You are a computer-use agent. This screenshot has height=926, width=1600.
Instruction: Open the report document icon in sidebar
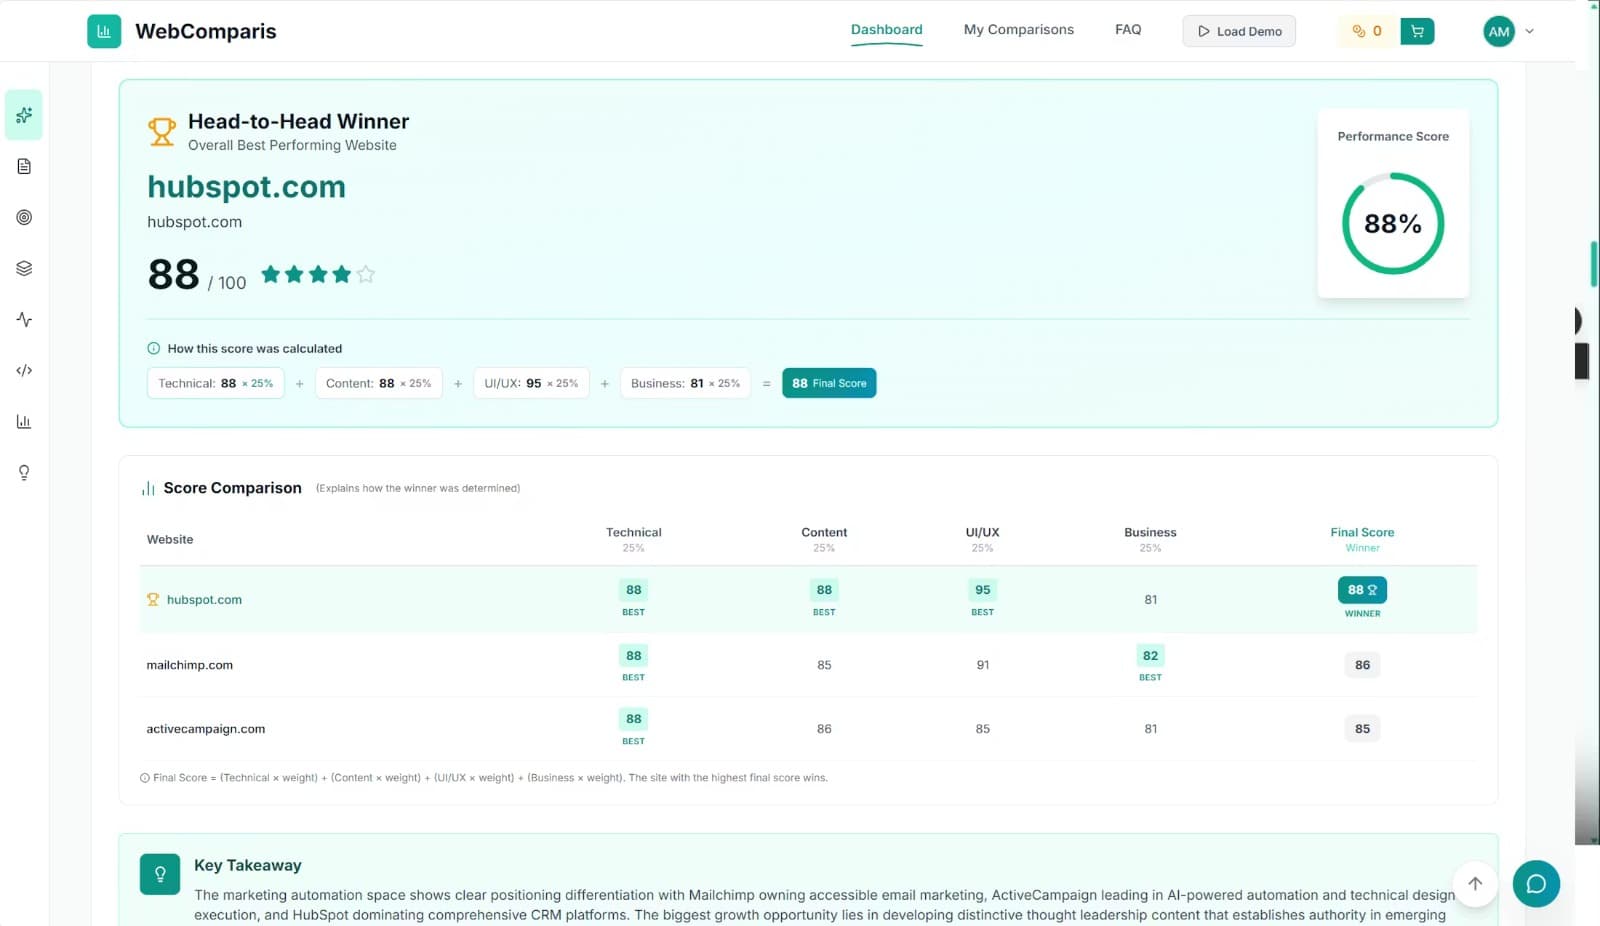(23, 166)
